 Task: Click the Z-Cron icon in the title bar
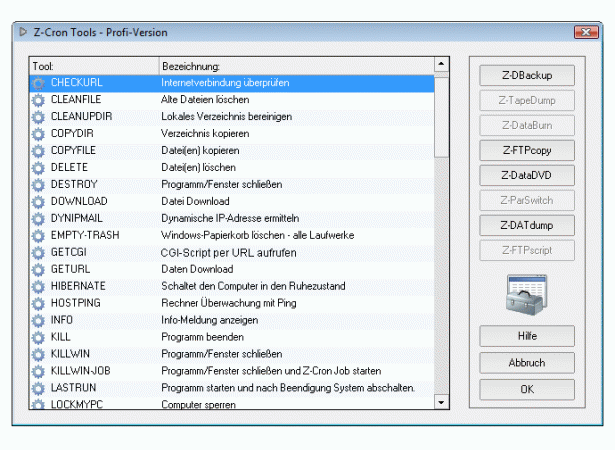click(x=23, y=32)
